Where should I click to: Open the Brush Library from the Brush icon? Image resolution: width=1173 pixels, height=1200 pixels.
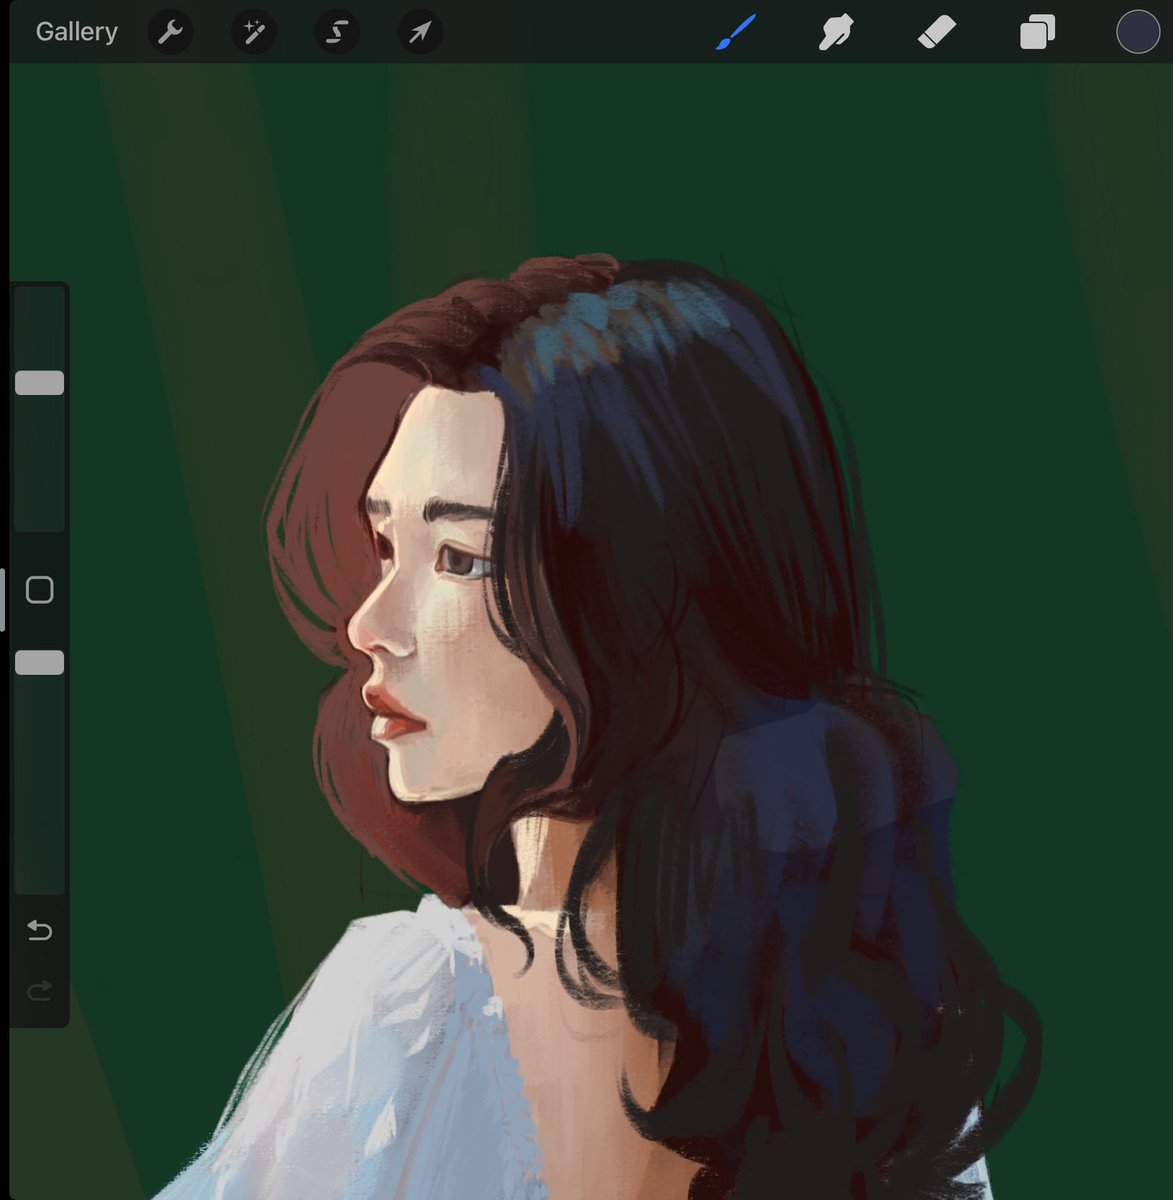735,31
